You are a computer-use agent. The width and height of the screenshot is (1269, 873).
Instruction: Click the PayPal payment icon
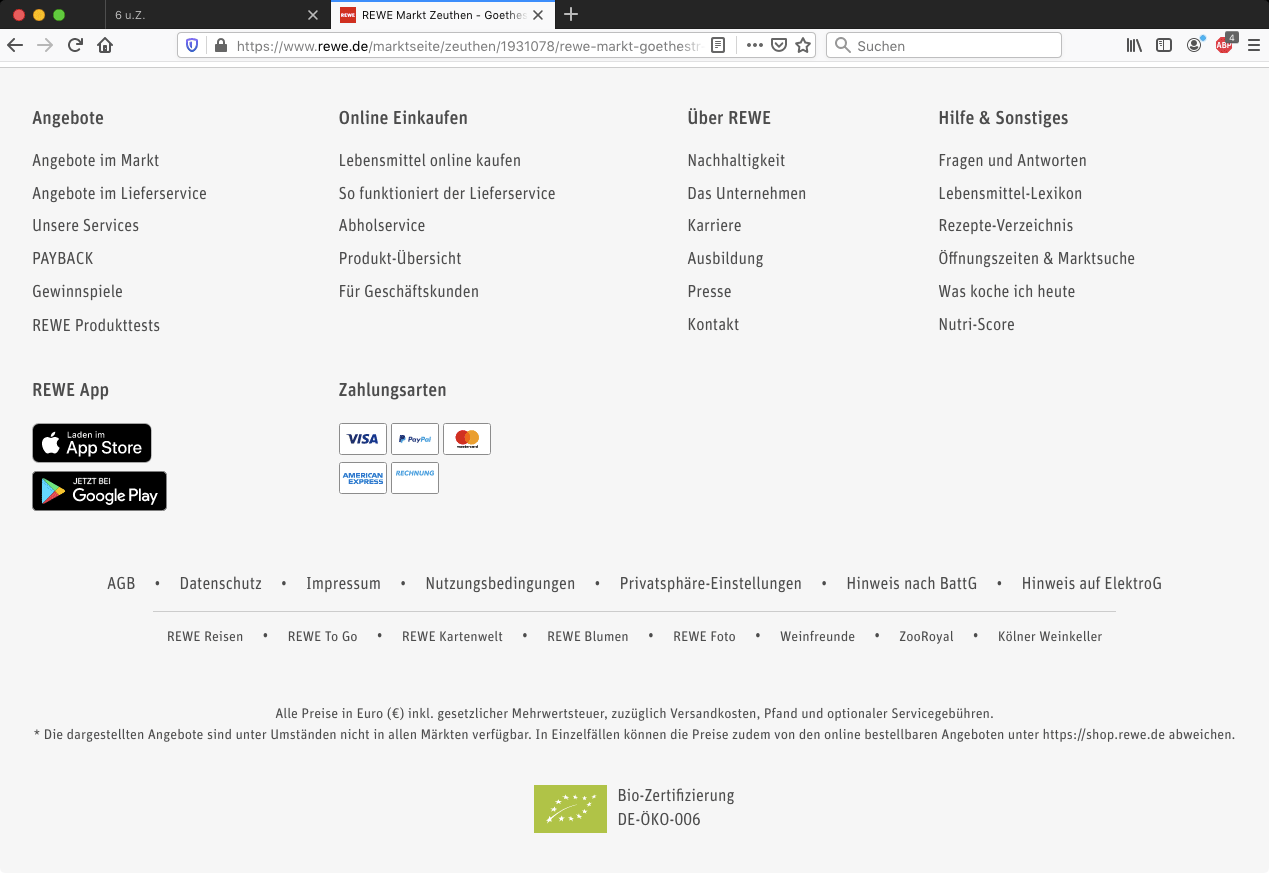(x=415, y=439)
